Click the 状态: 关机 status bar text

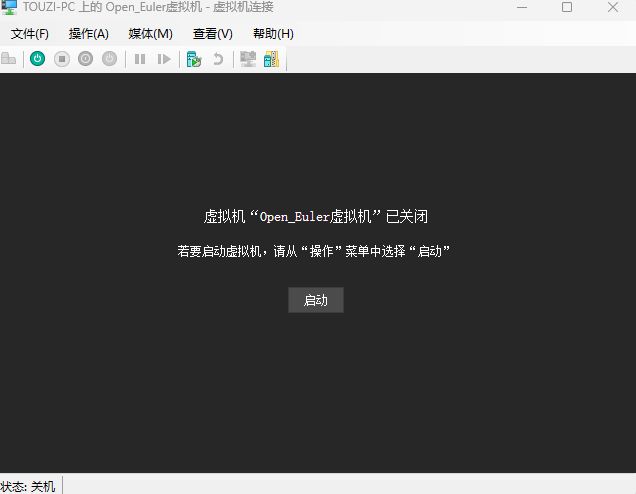point(28,486)
